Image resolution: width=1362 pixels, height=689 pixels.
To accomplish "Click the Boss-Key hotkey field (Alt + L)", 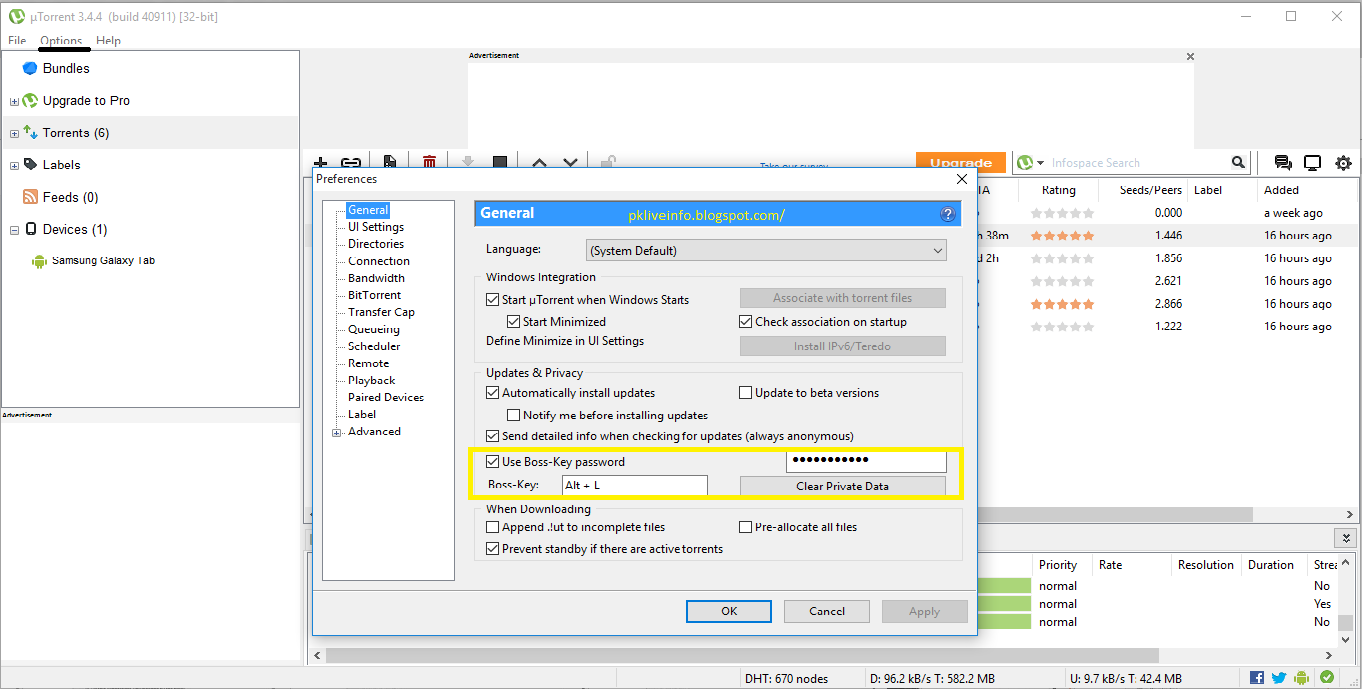I will point(634,485).
